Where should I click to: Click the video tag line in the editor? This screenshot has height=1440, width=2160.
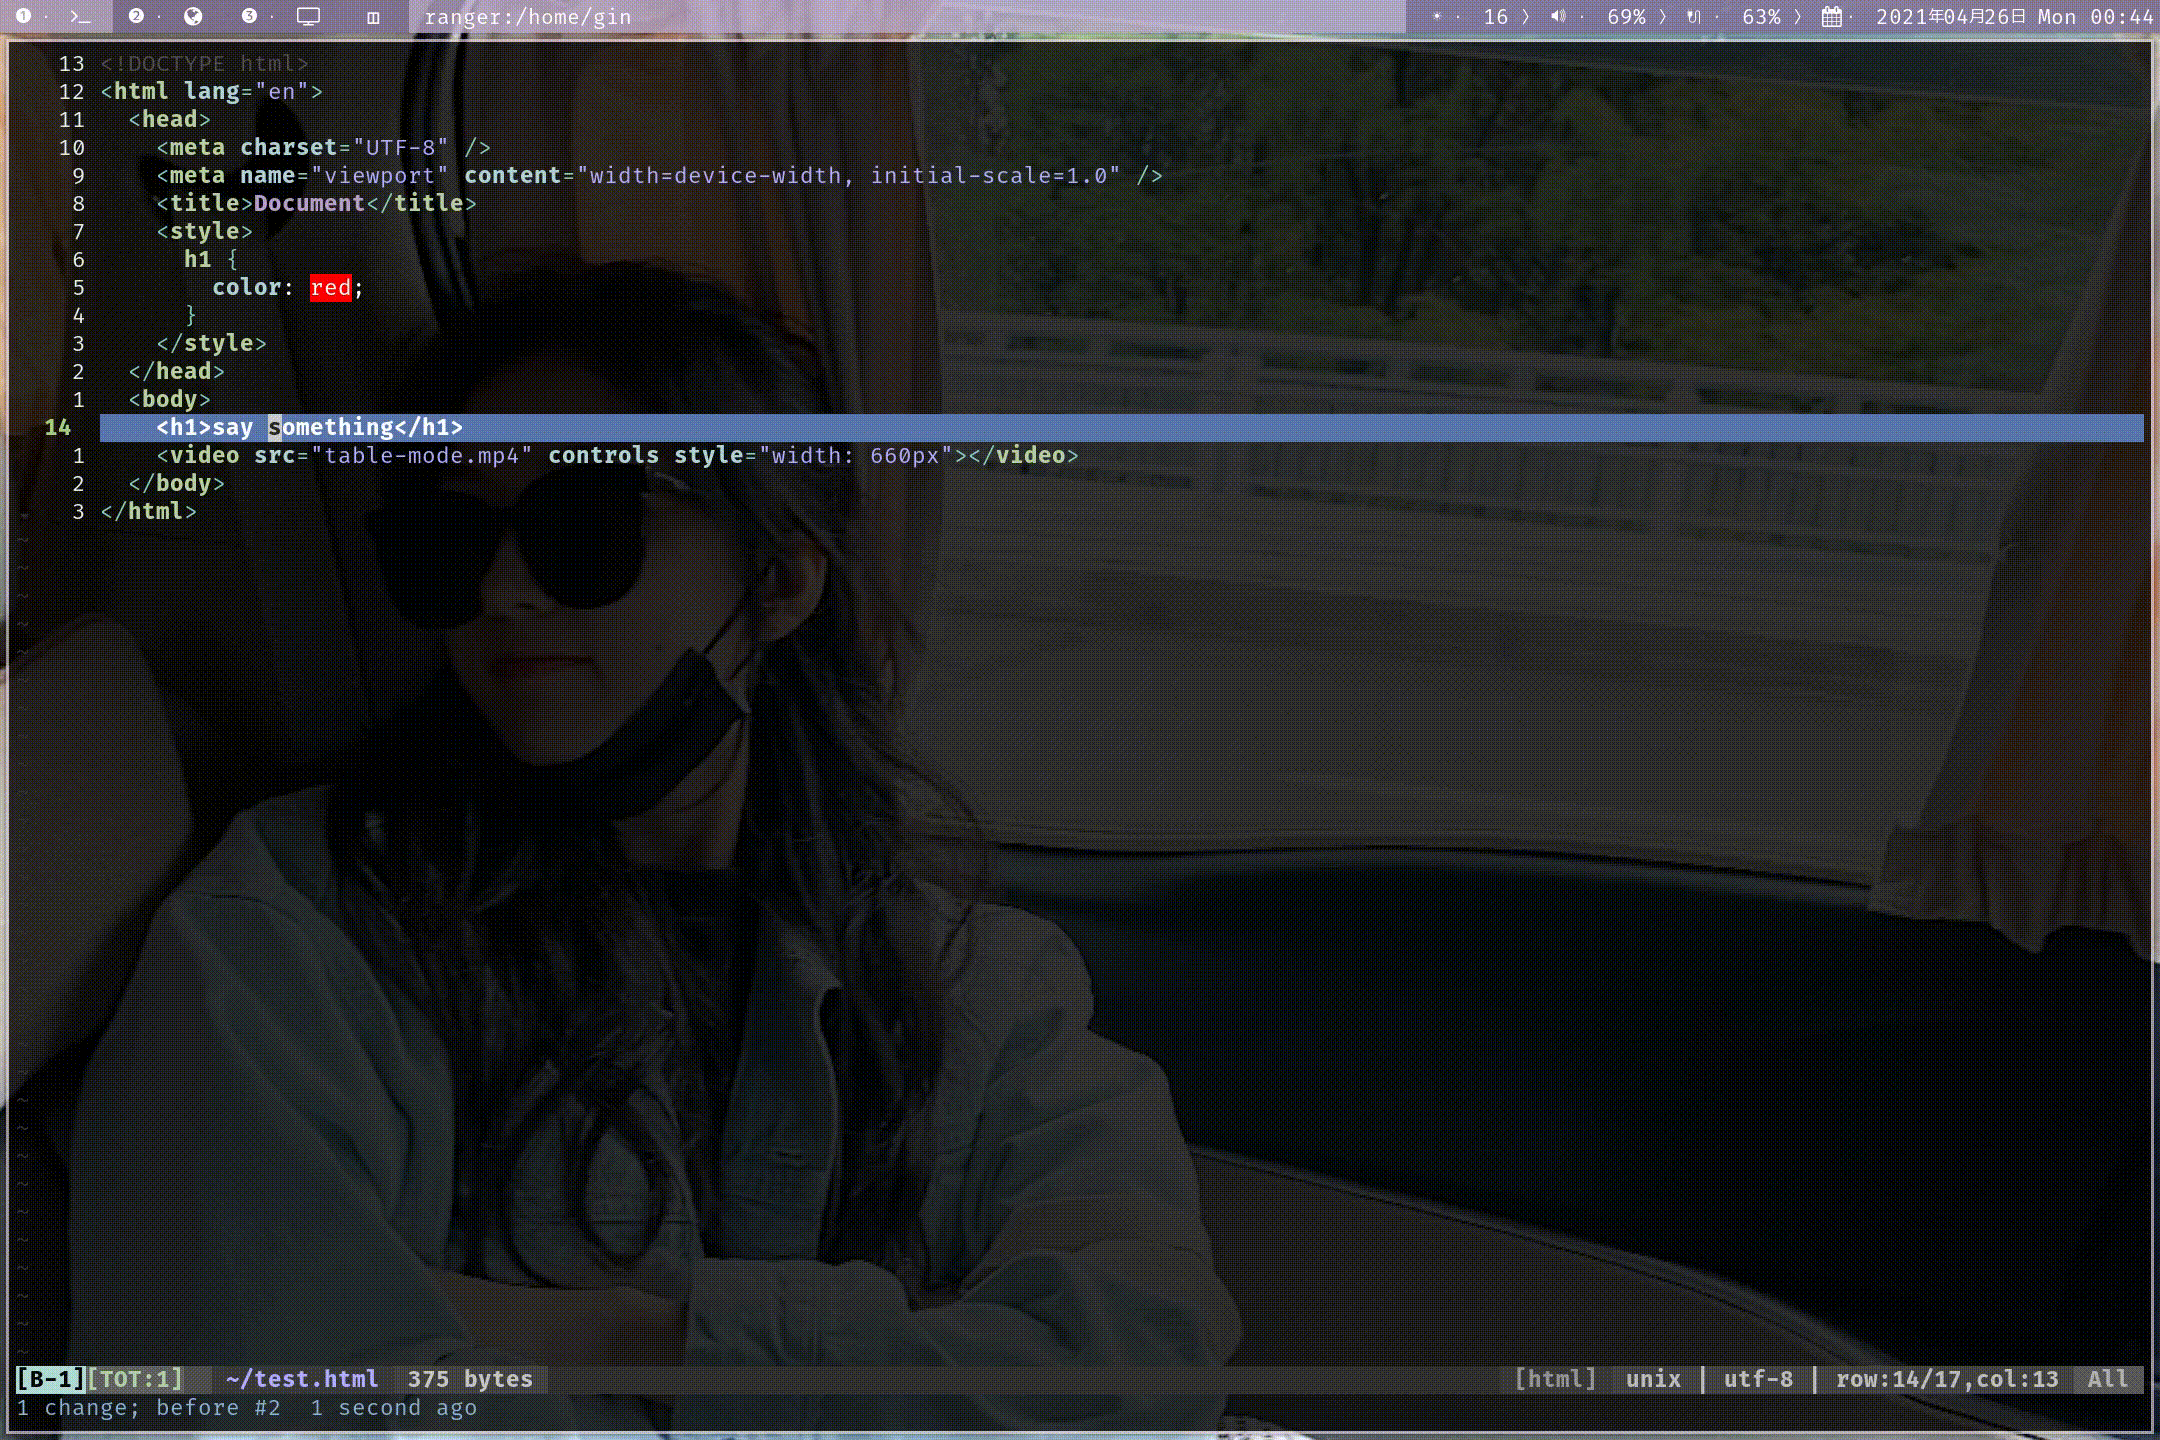616,456
